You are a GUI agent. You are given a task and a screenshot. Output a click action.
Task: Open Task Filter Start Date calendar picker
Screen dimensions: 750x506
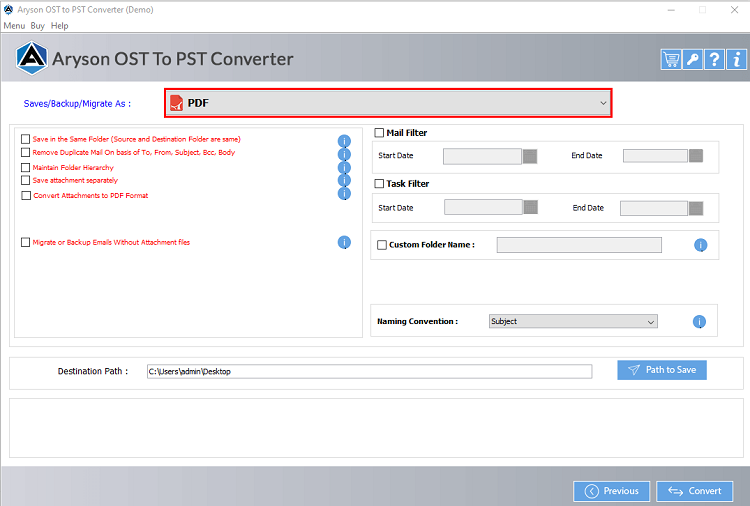(x=530, y=208)
